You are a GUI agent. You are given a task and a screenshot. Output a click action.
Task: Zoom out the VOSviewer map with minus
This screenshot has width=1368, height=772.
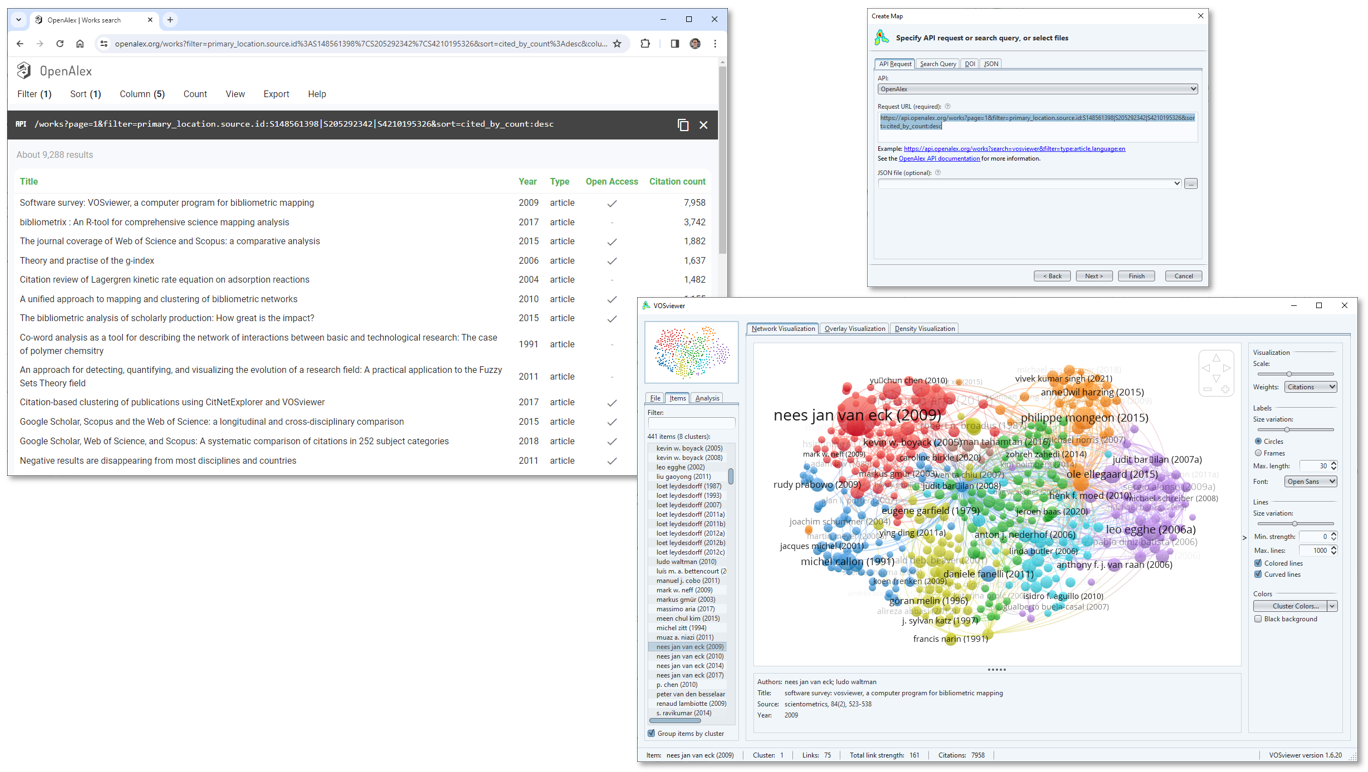pos(1207,389)
